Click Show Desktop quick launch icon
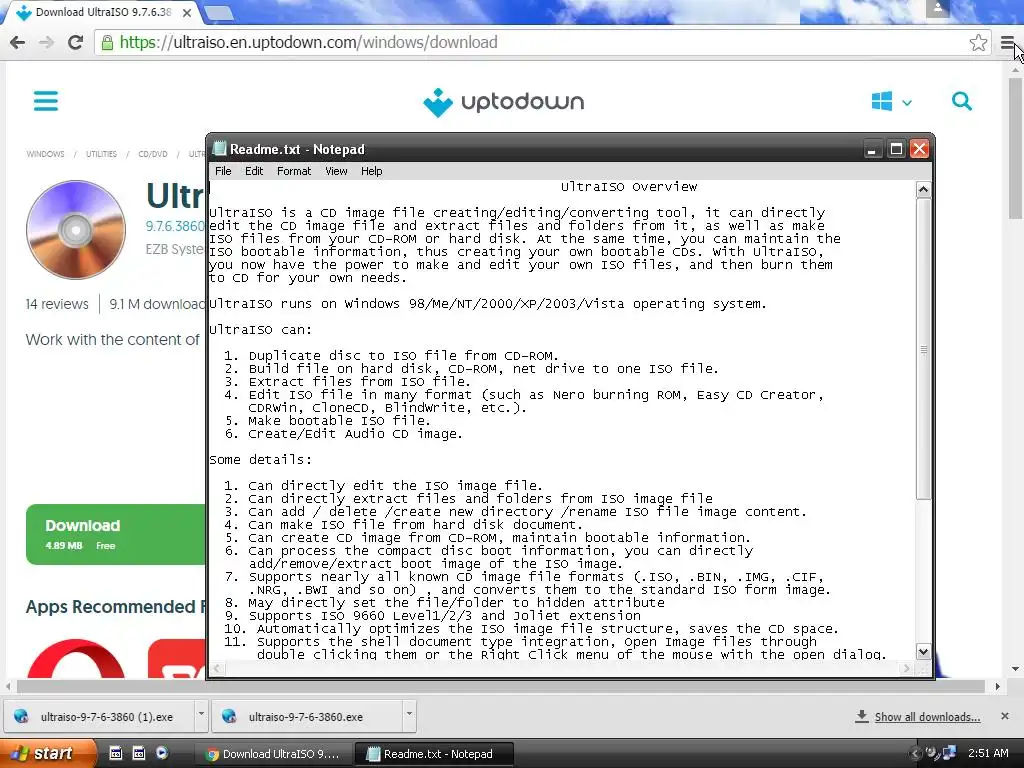Image resolution: width=1024 pixels, height=768 pixels. (115, 753)
